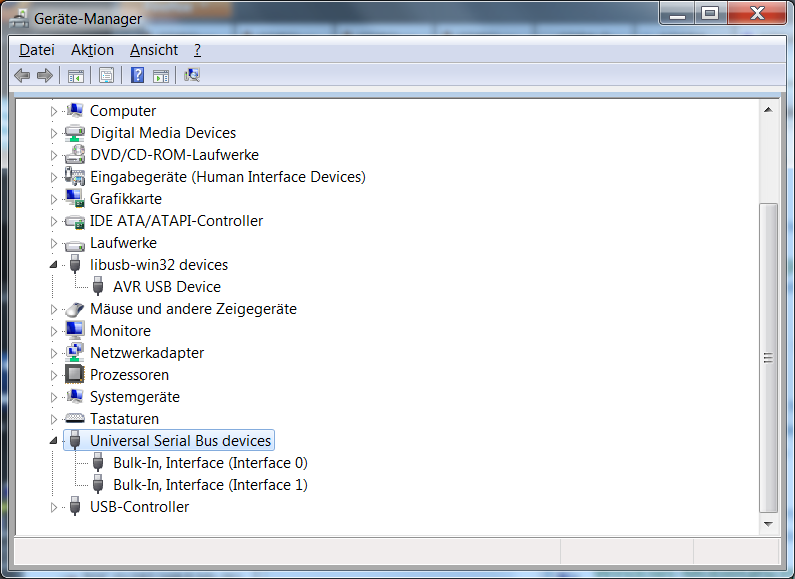
Task: Expand the USB-Controller node
Action: (x=54, y=507)
